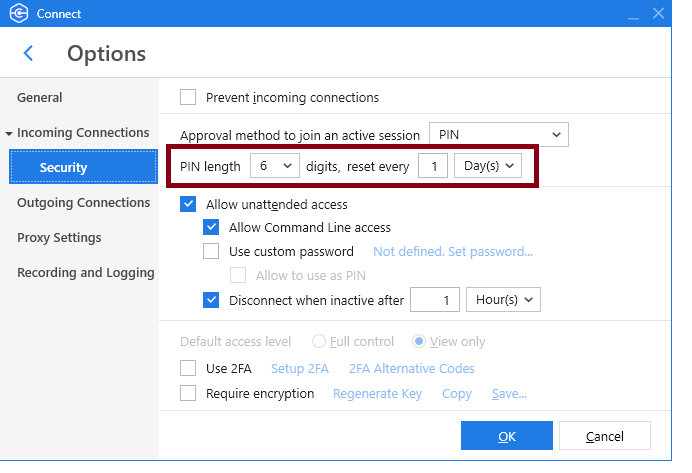Open the General settings section
This screenshot has width=692, height=473.
point(40,98)
